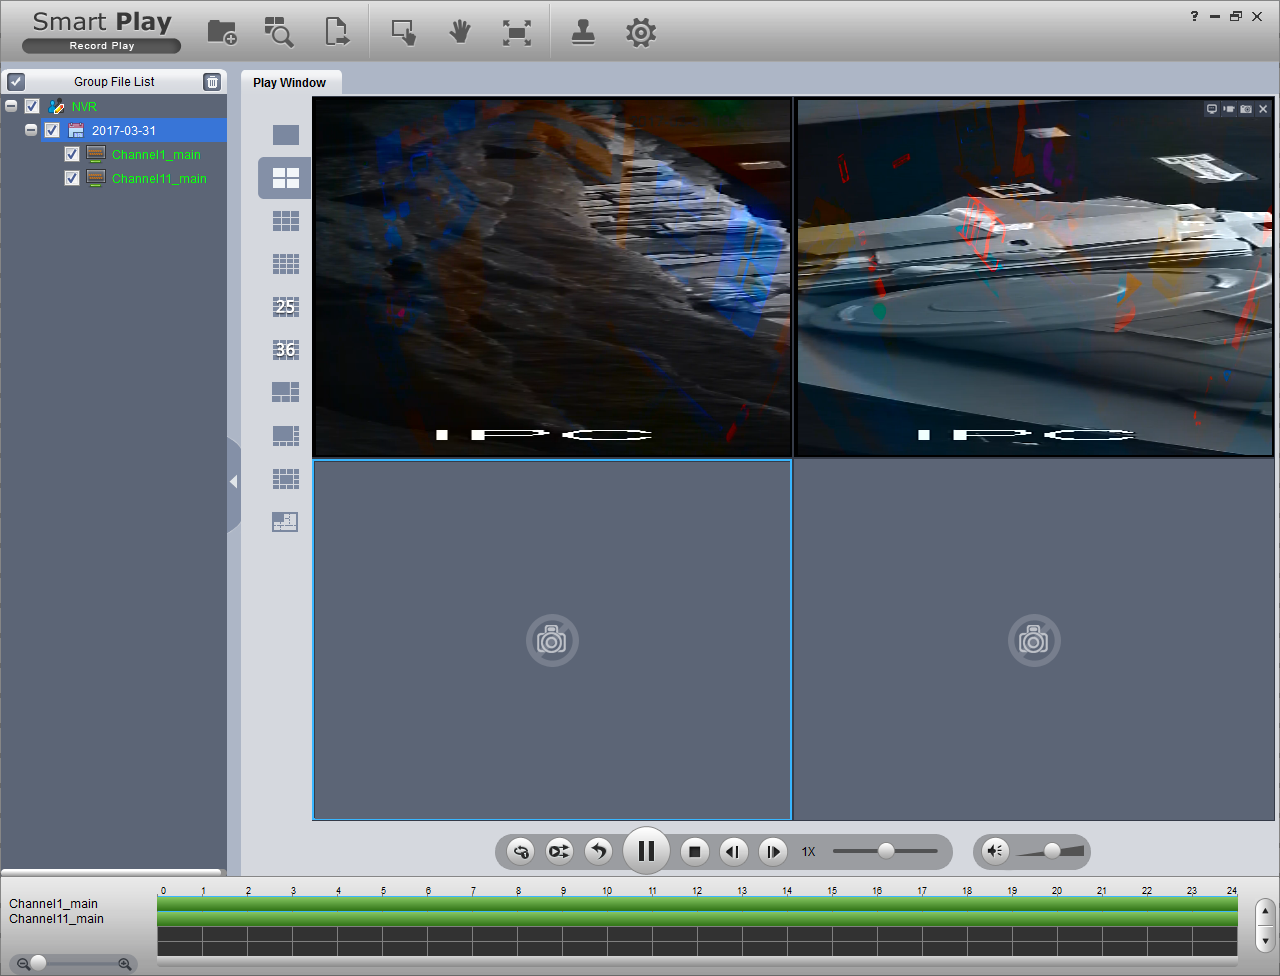Switch to 36-window split layout
The image size is (1280, 976).
(286, 349)
